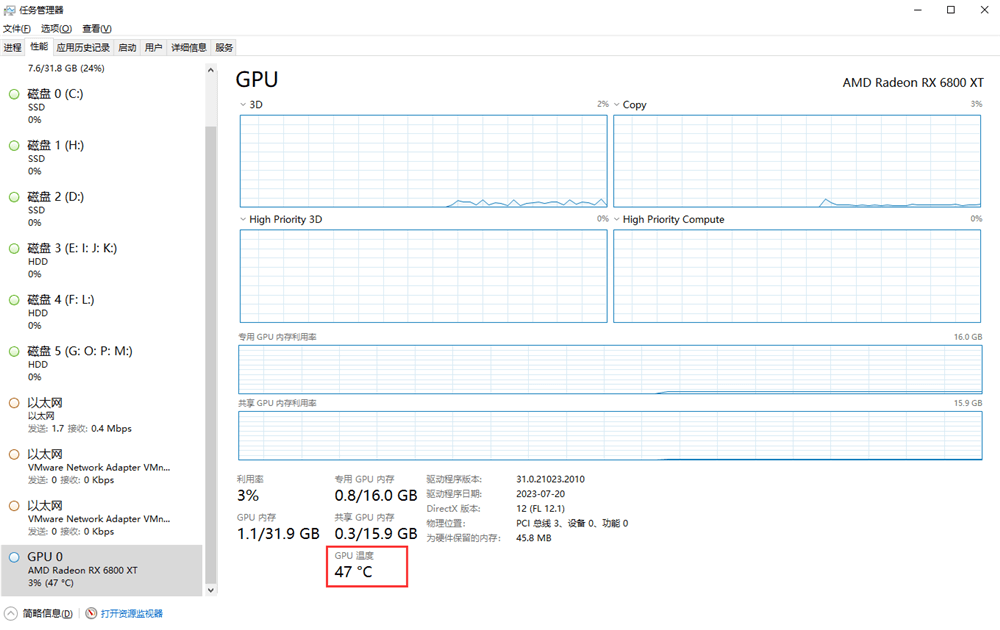Open the 文件(F) menu
The height and width of the screenshot is (630, 1000).
tap(17, 29)
